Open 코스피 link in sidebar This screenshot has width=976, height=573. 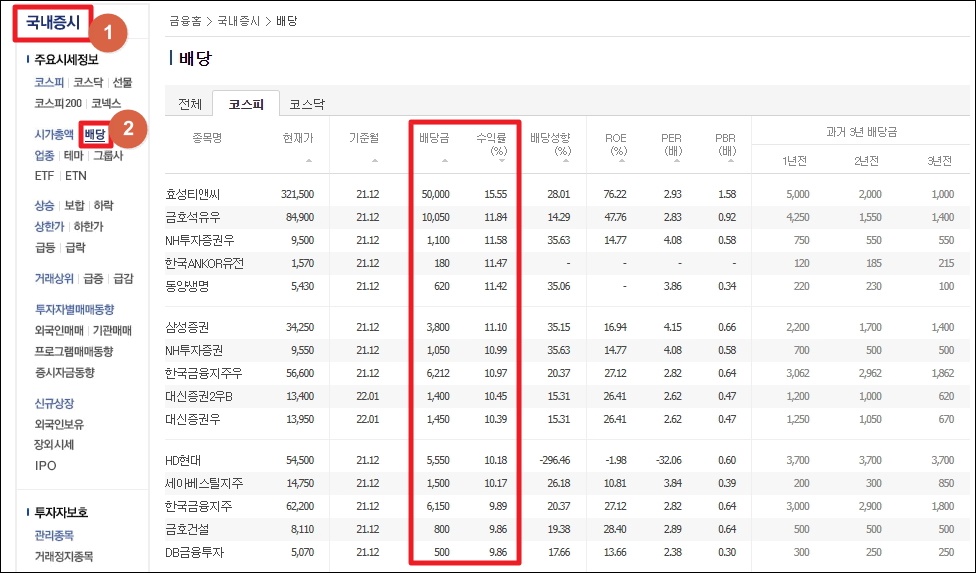click(49, 82)
